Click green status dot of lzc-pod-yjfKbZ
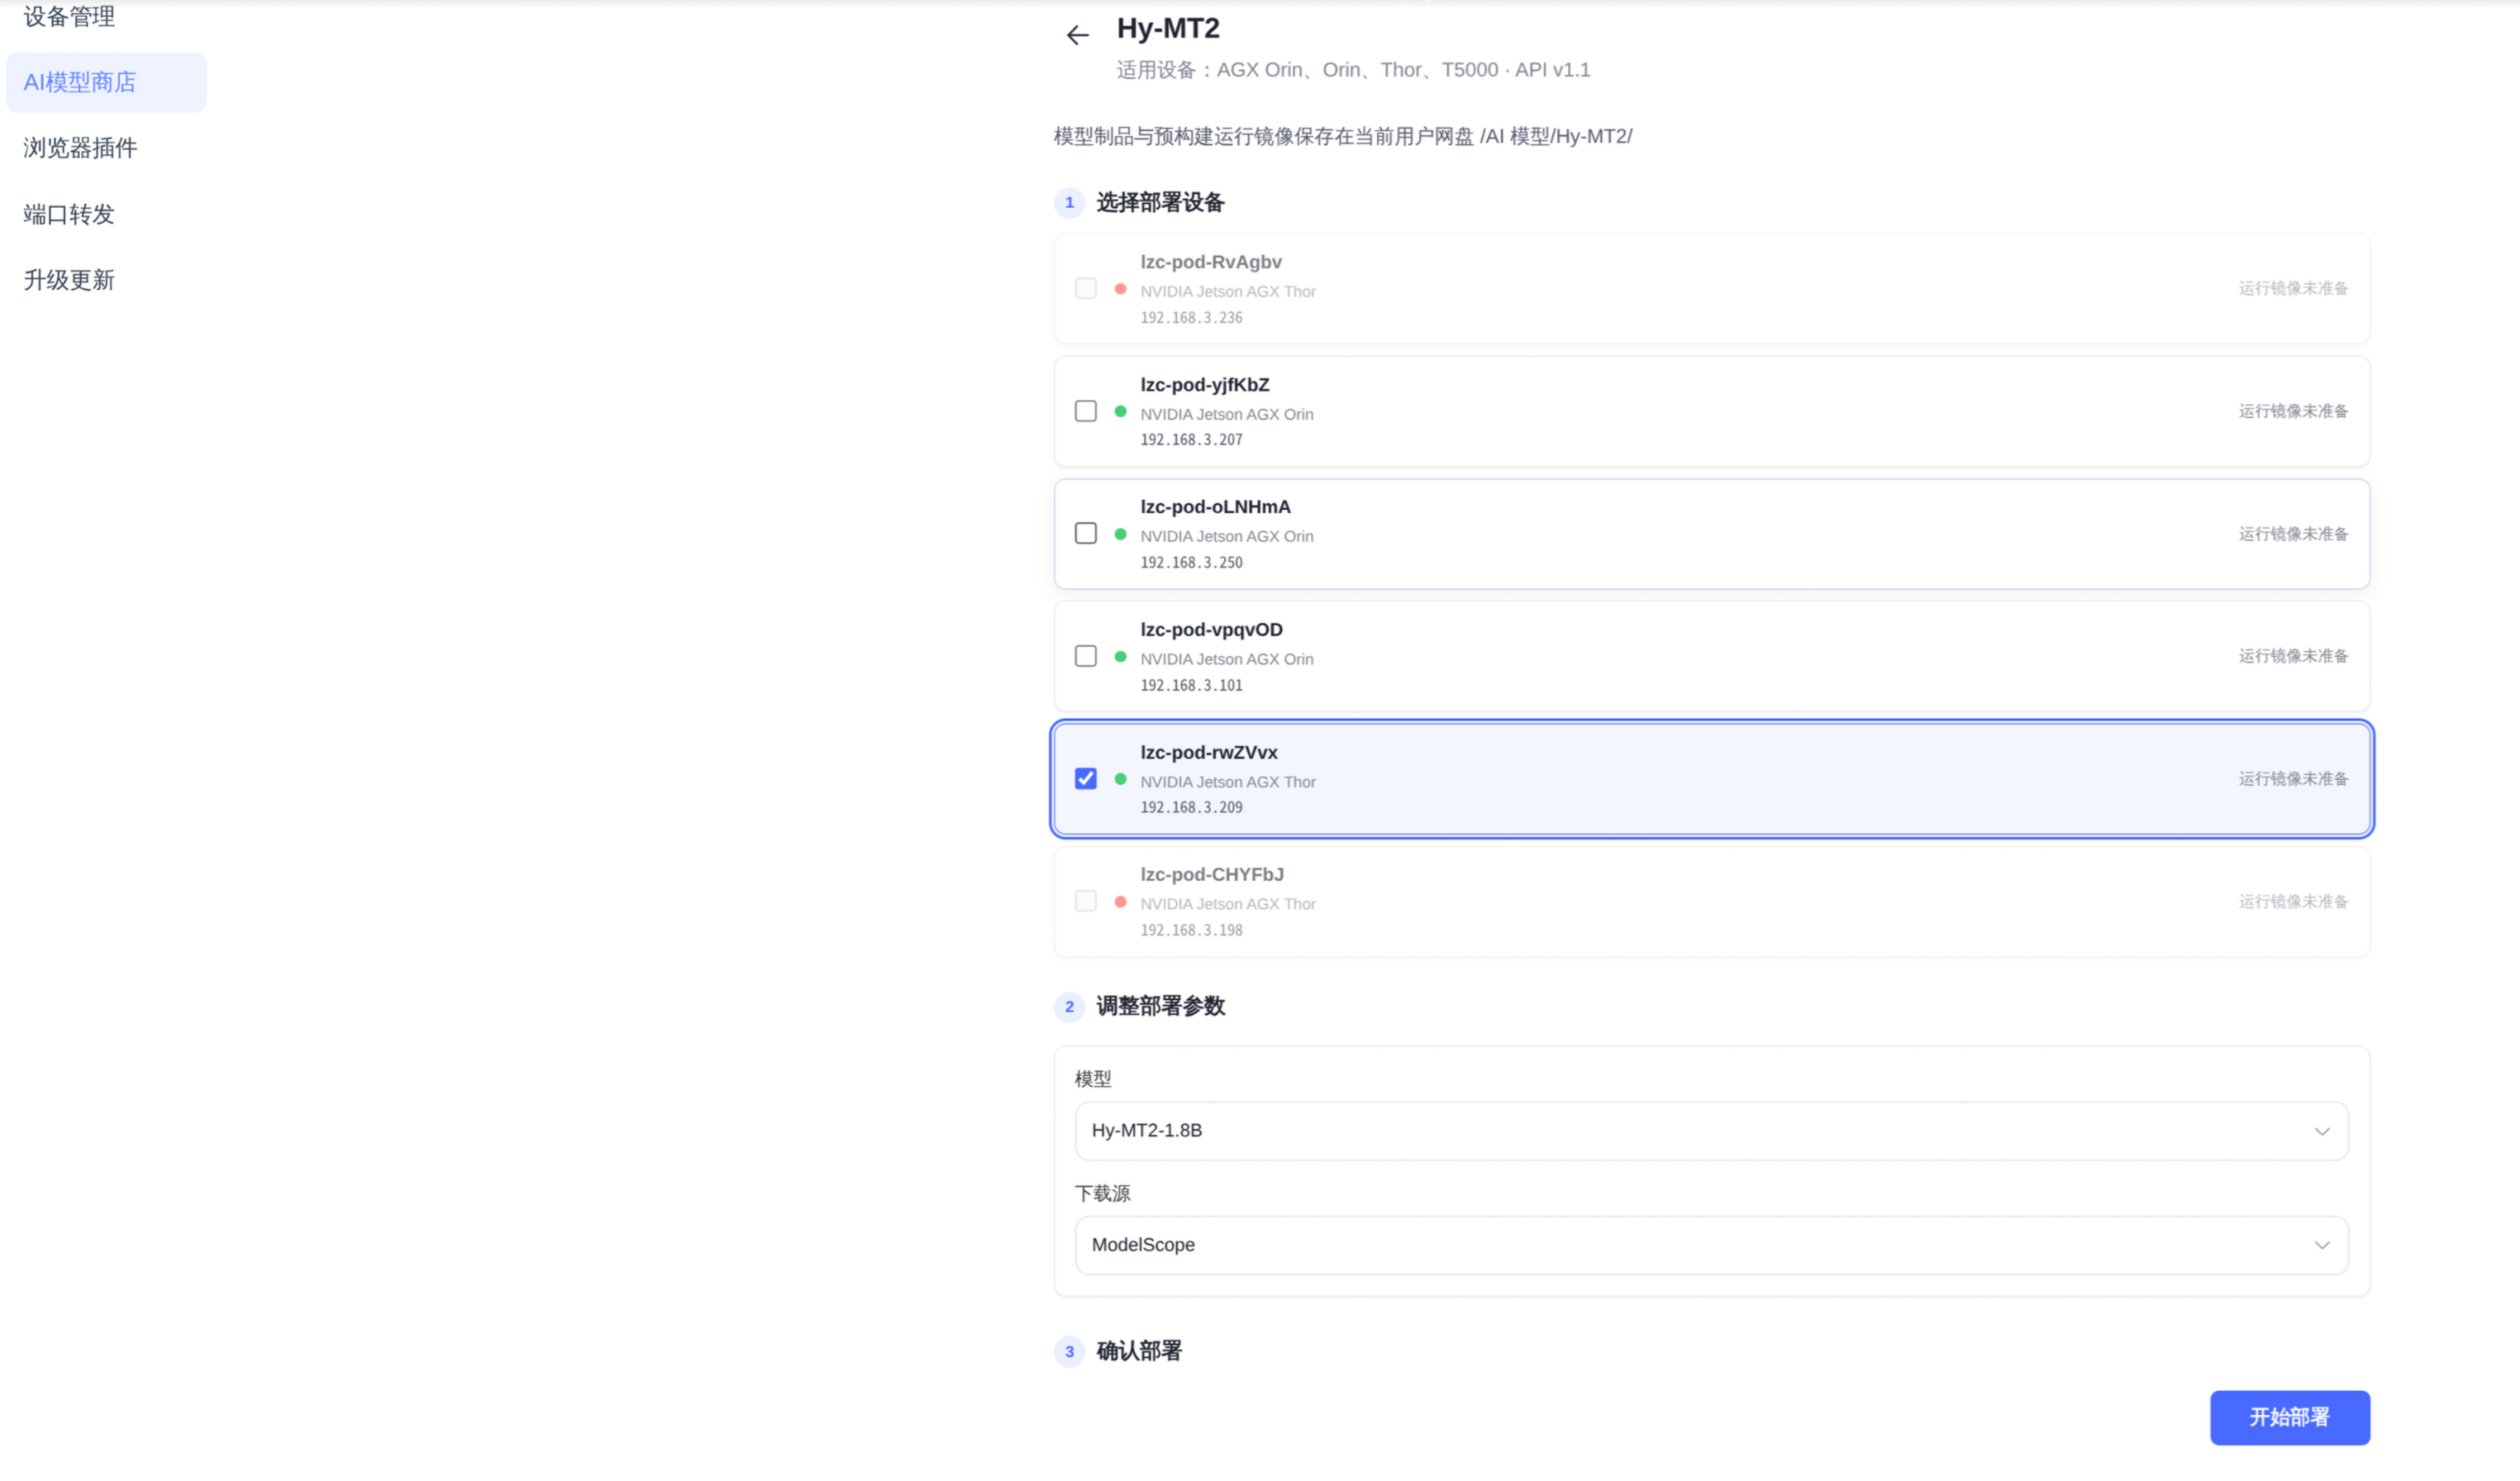This screenshot has height=1481, width=2520. (1120, 411)
